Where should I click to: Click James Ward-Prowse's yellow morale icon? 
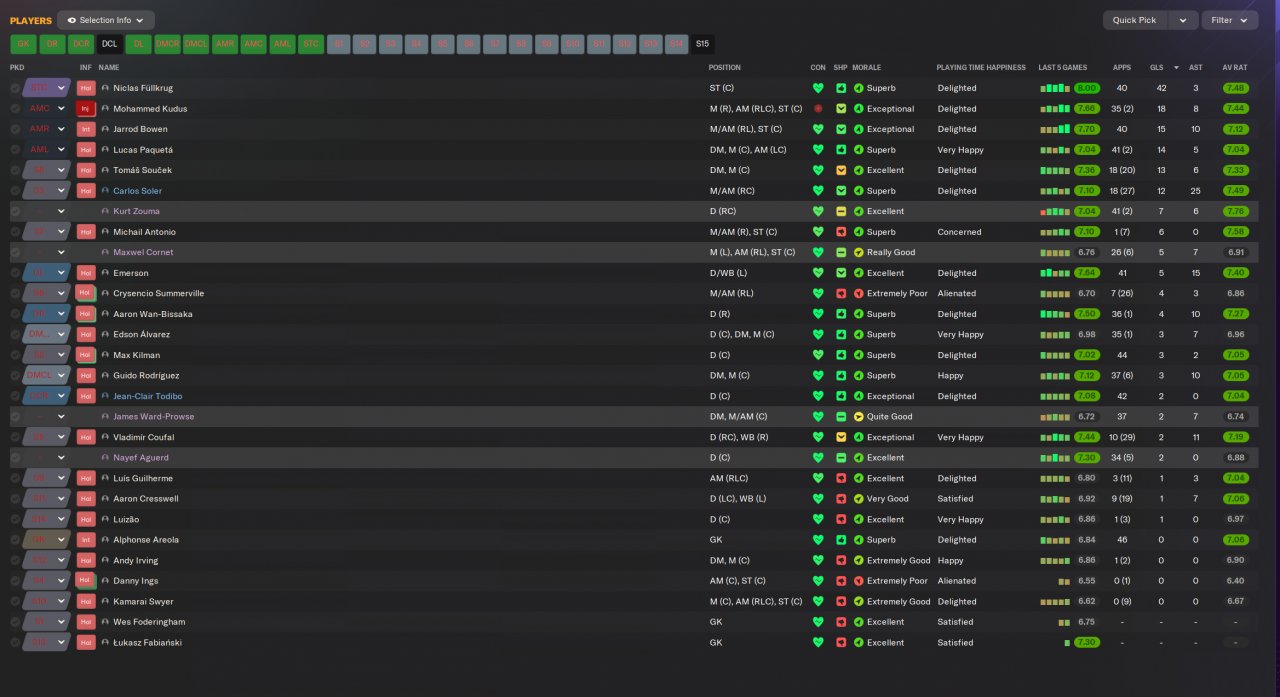tap(858, 417)
